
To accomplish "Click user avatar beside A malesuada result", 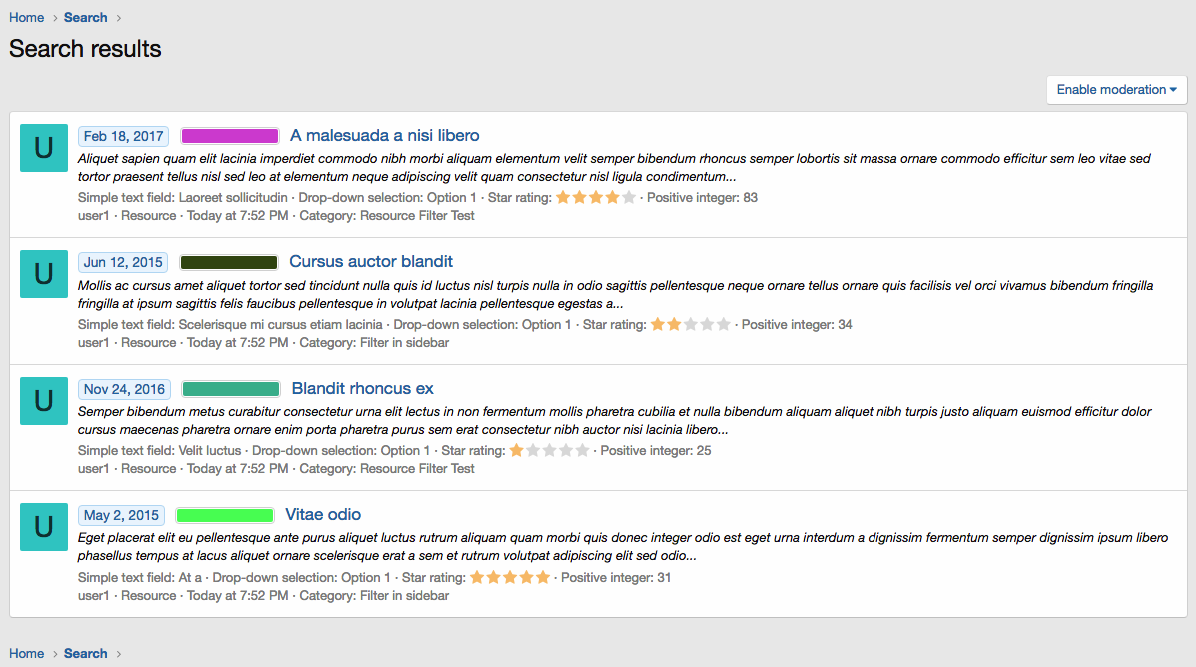I will 43,148.
